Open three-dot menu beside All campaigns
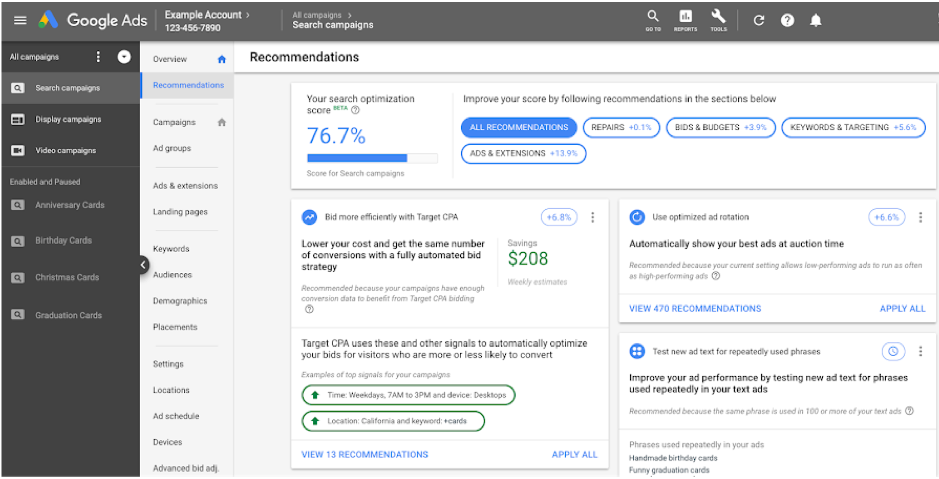939x479 pixels. [x=98, y=57]
